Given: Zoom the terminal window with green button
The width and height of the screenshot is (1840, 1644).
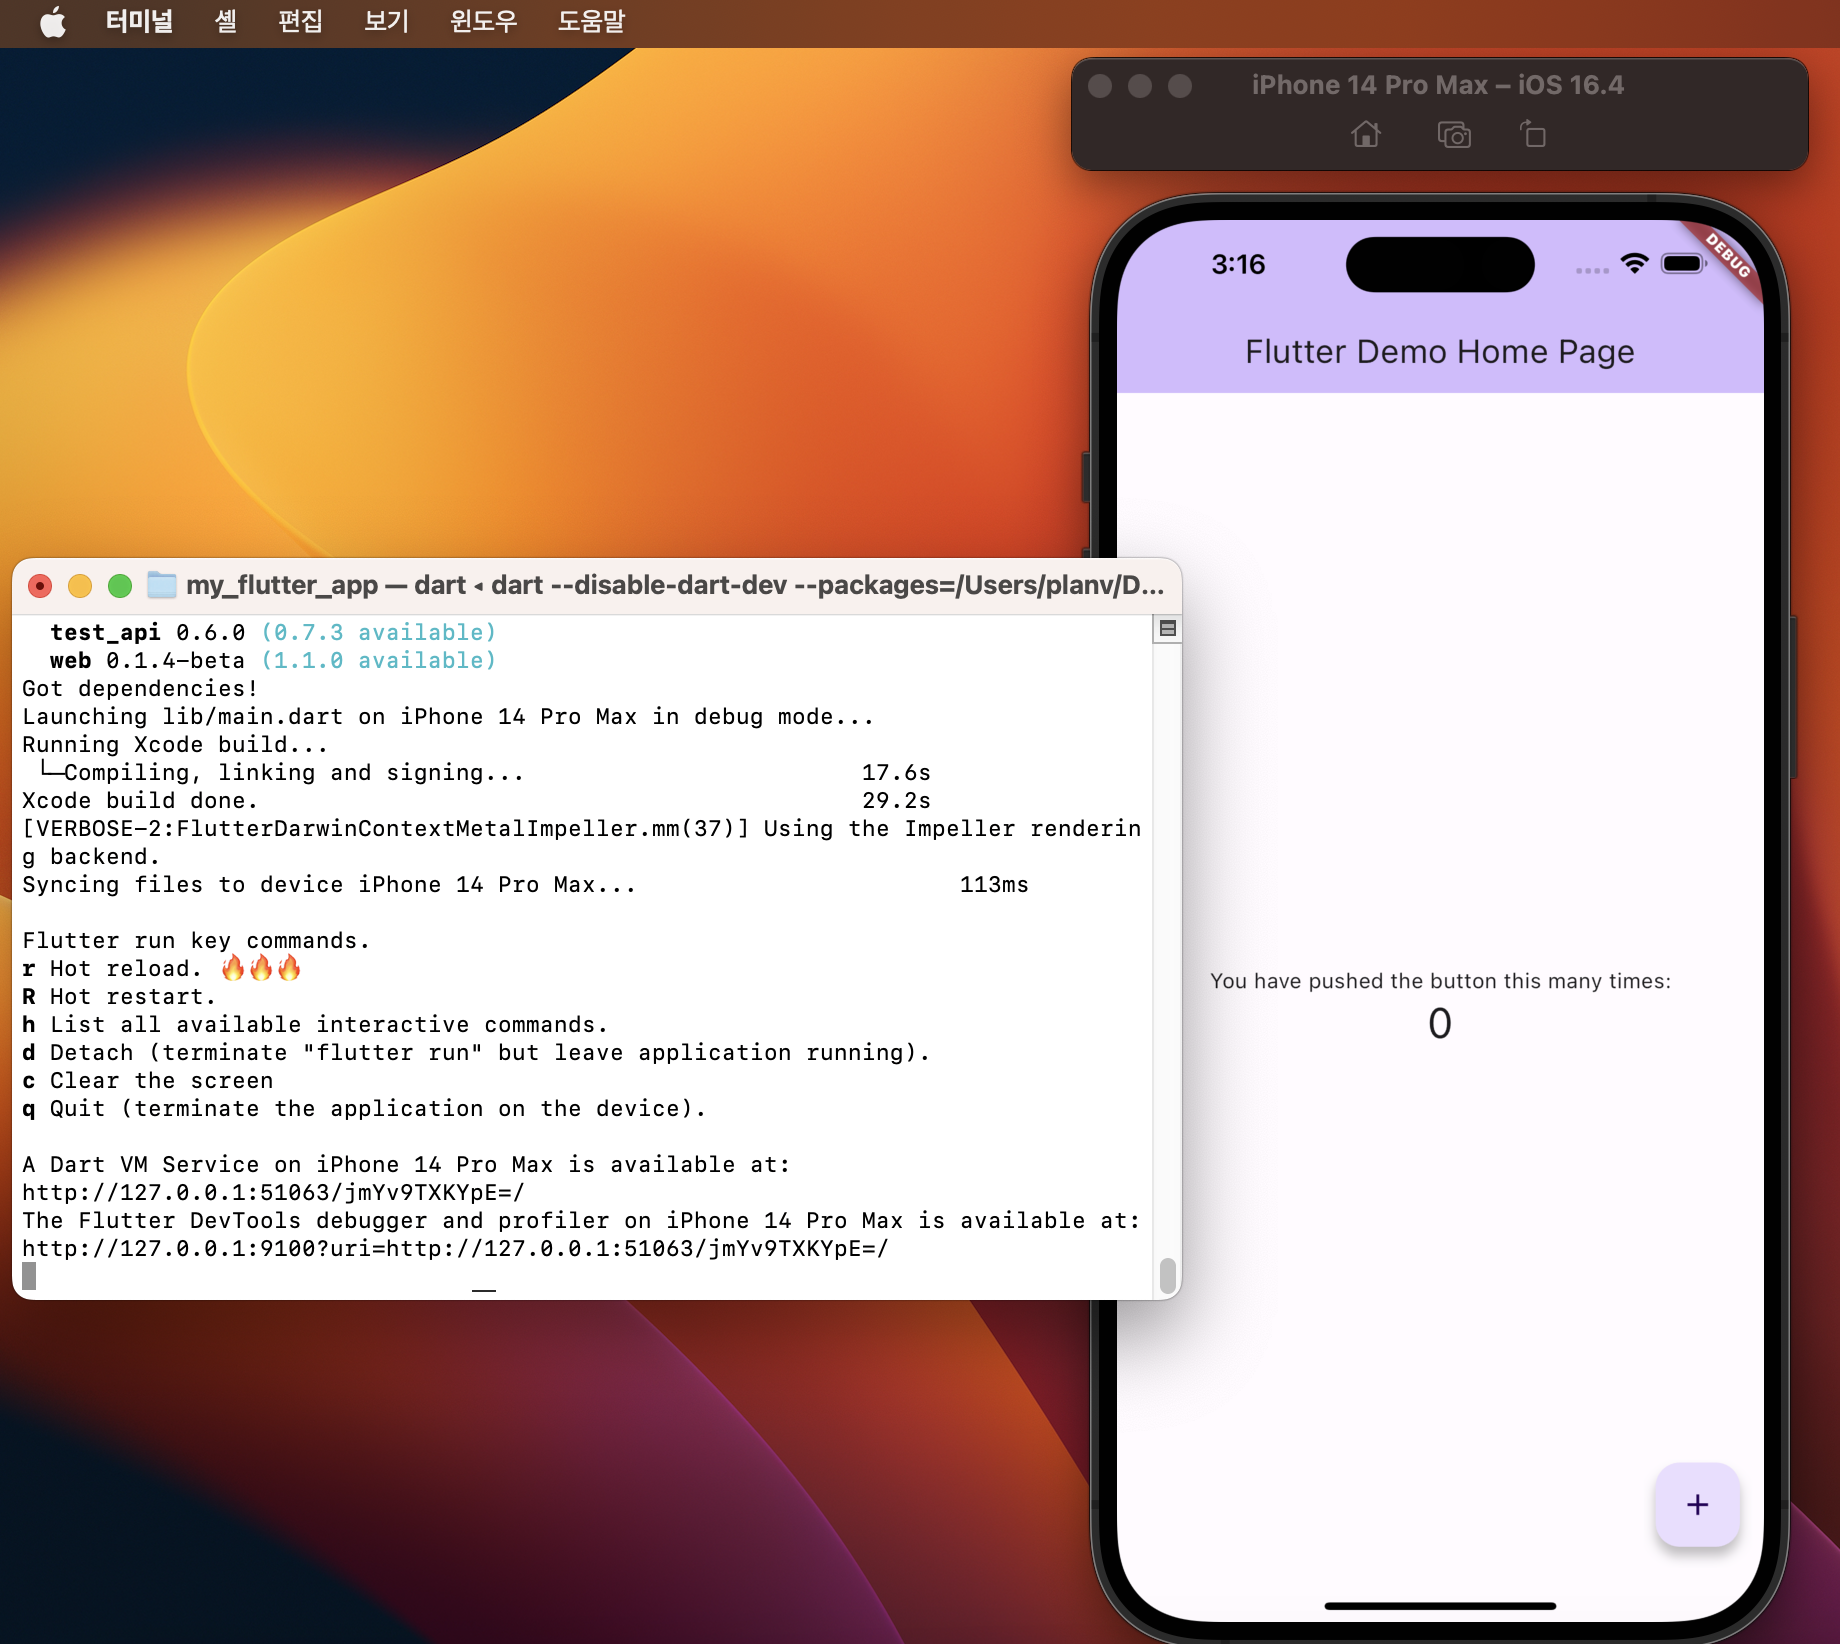Looking at the screenshot, I should pyautogui.click(x=120, y=586).
